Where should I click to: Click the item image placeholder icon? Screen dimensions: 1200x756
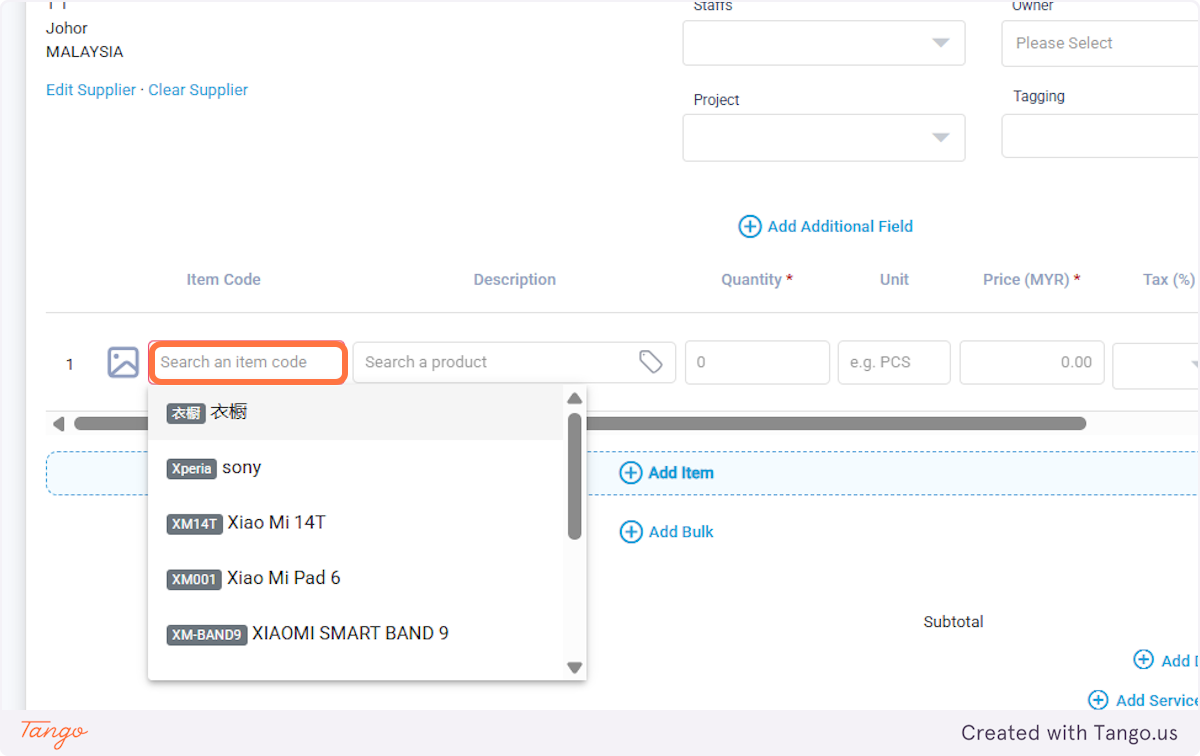click(123, 362)
